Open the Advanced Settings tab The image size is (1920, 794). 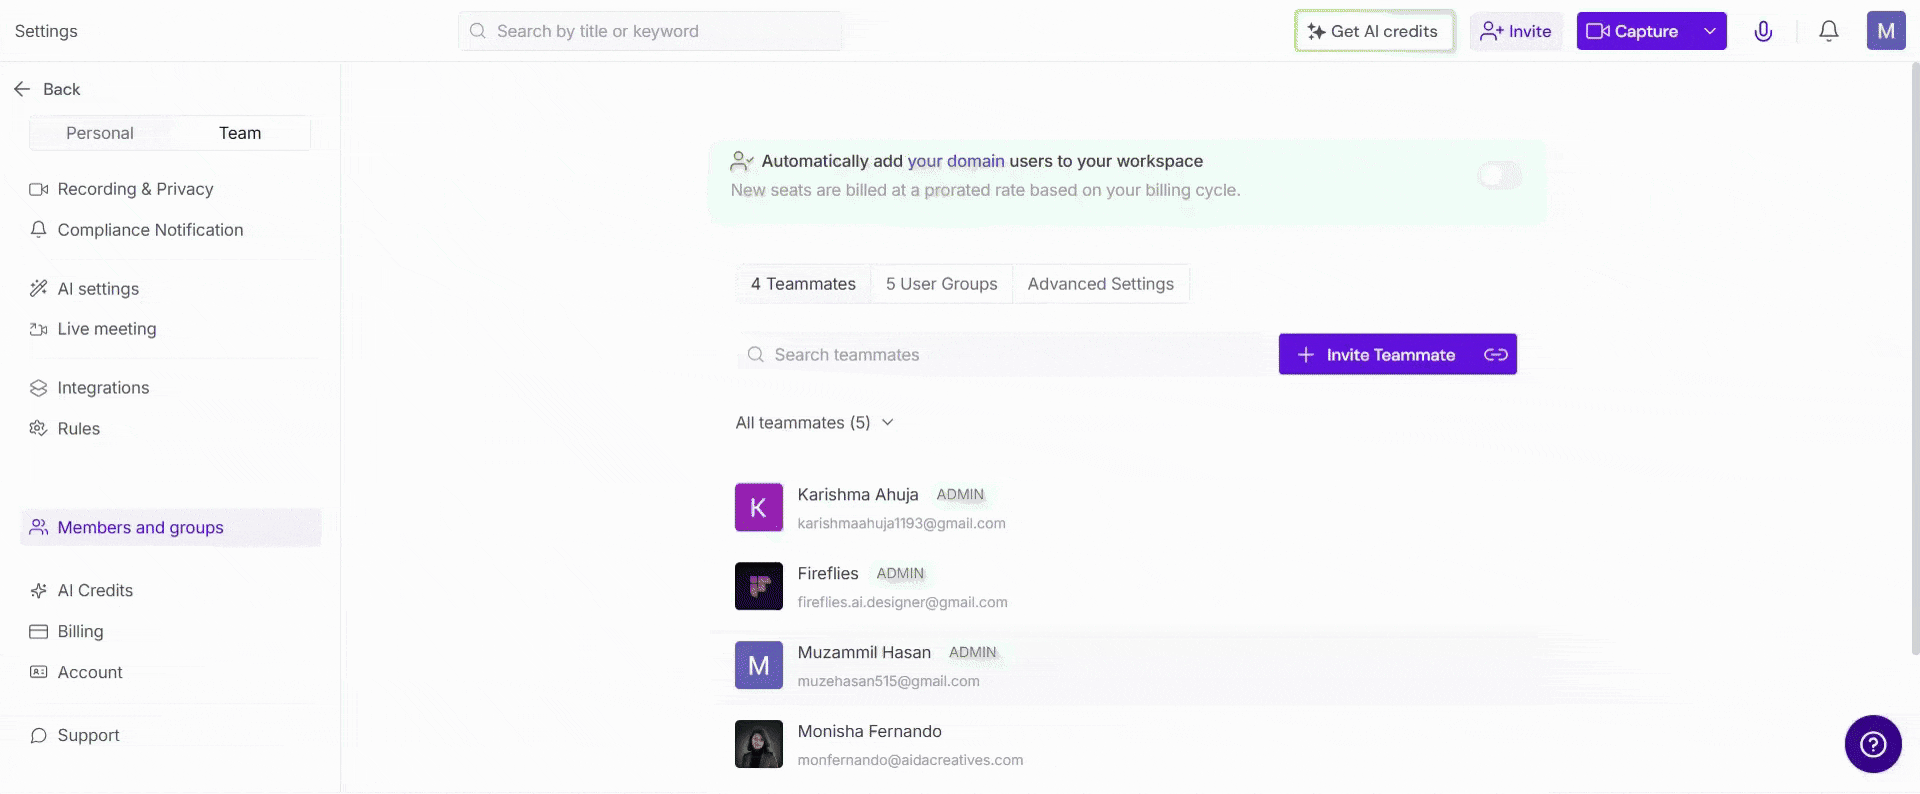pyautogui.click(x=1101, y=284)
